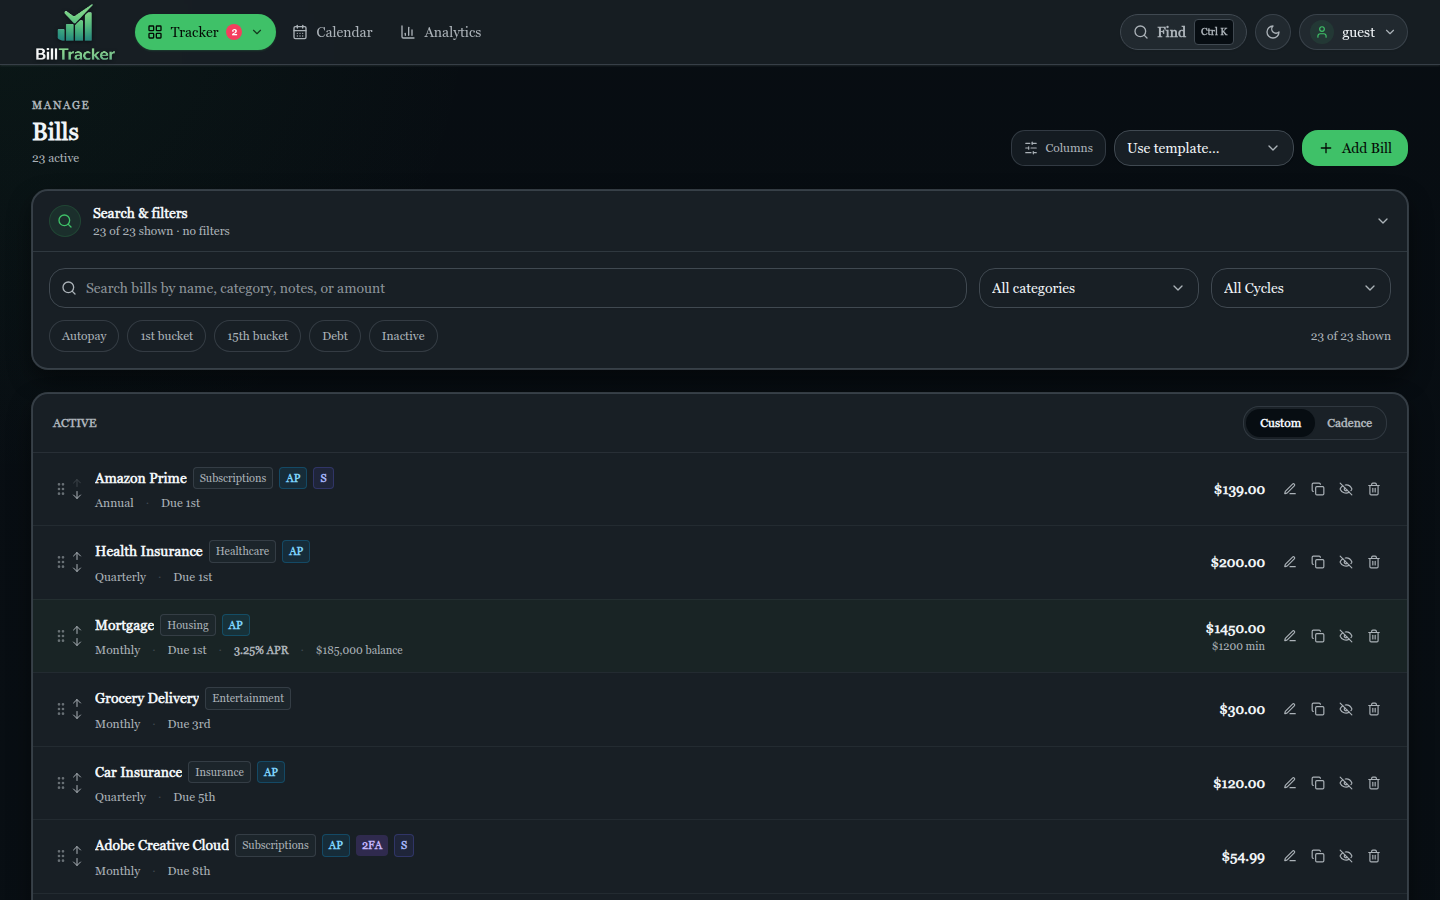Image resolution: width=1440 pixels, height=900 pixels.
Task: Click the Healthcare category tag
Action: click(242, 551)
